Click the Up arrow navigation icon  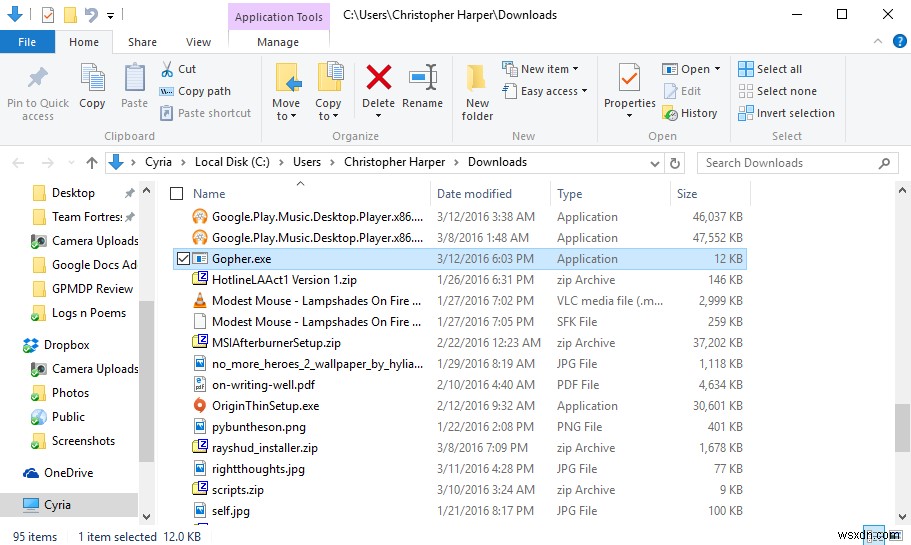92,163
